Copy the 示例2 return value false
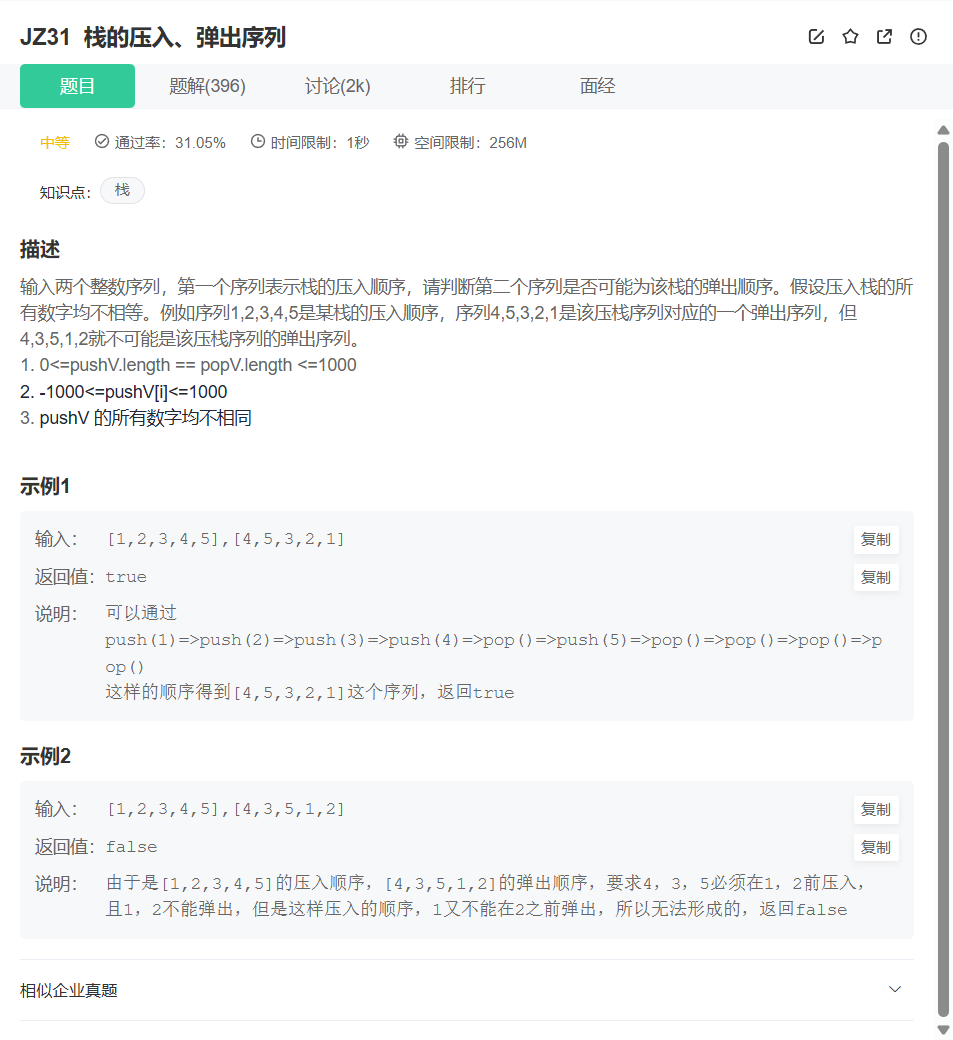The image size is (953, 1040). click(x=875, y=848)
